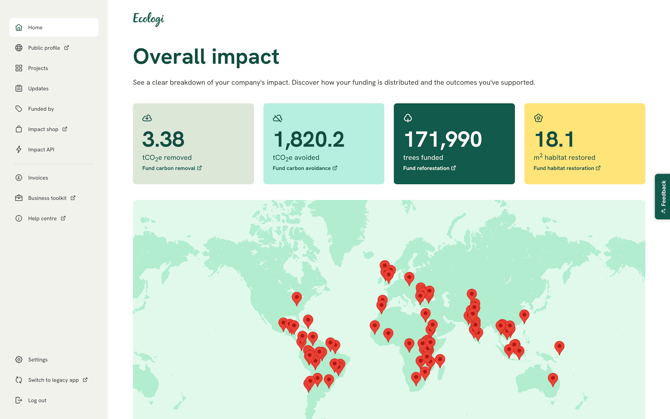Click the Ecologi logo
Screen dimensions: 670x419
[148, 19]
